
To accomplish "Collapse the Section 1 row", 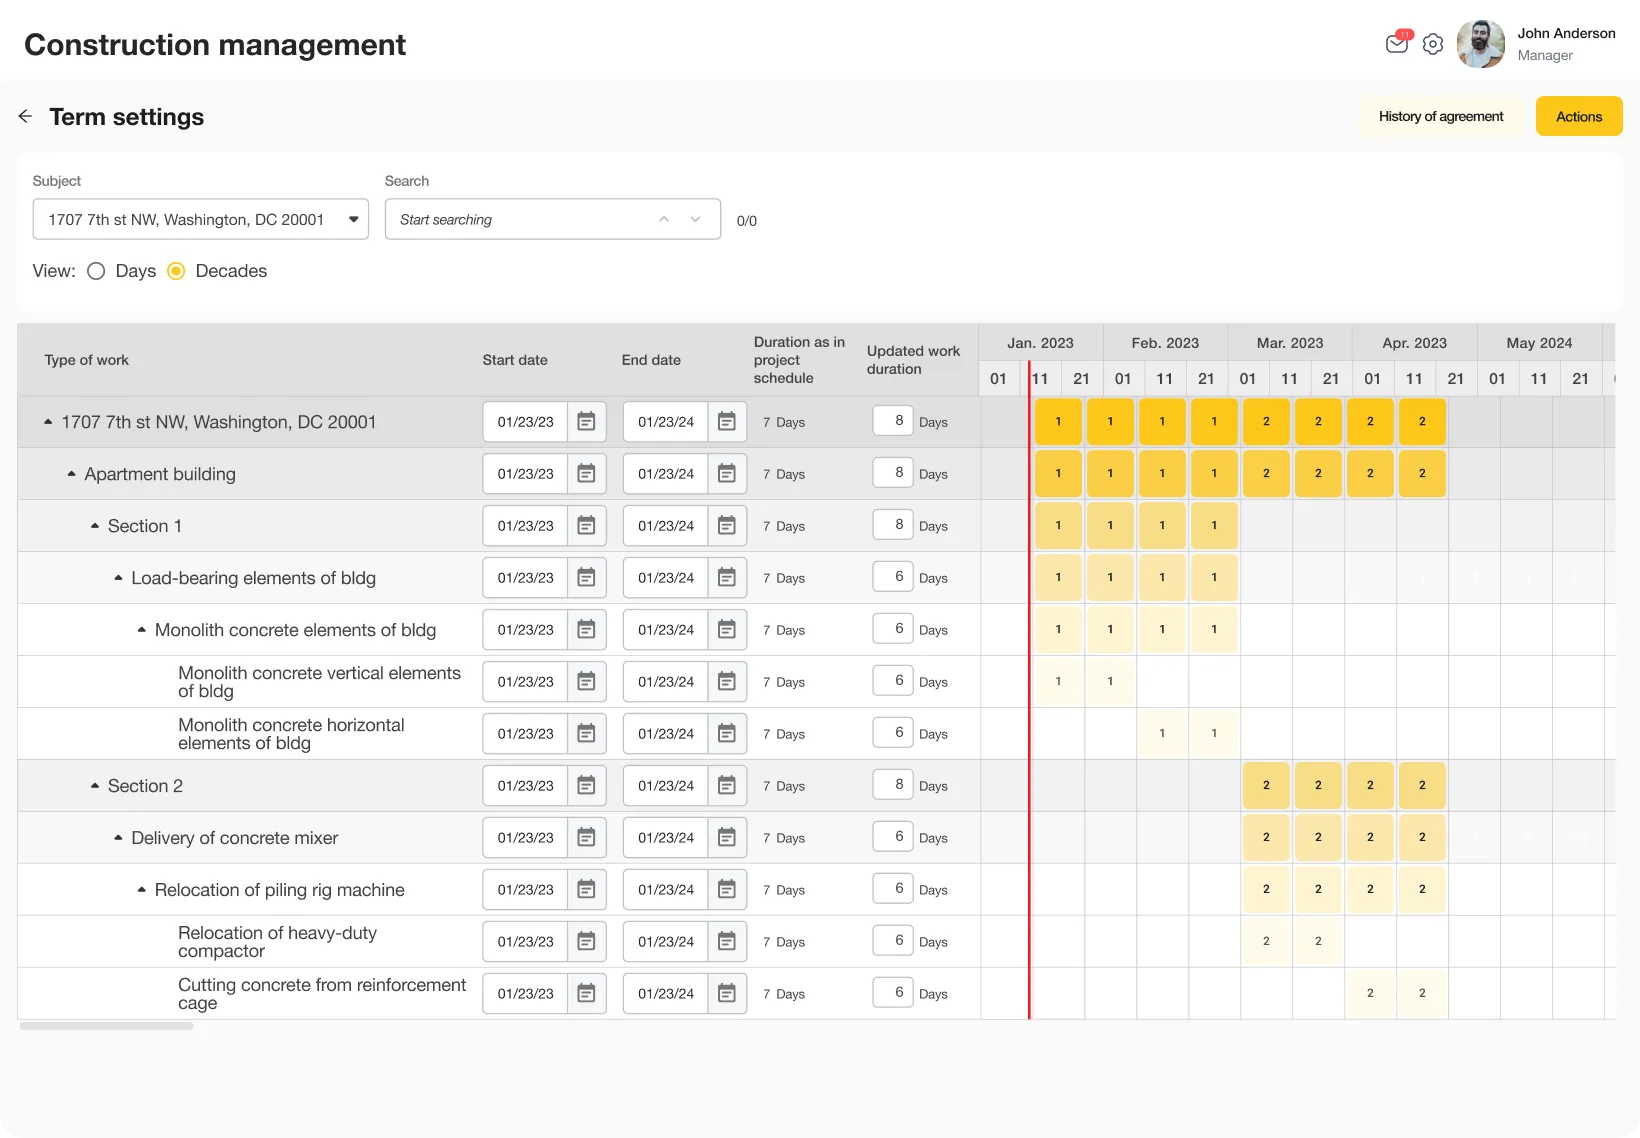I will [x=95, y=526].
